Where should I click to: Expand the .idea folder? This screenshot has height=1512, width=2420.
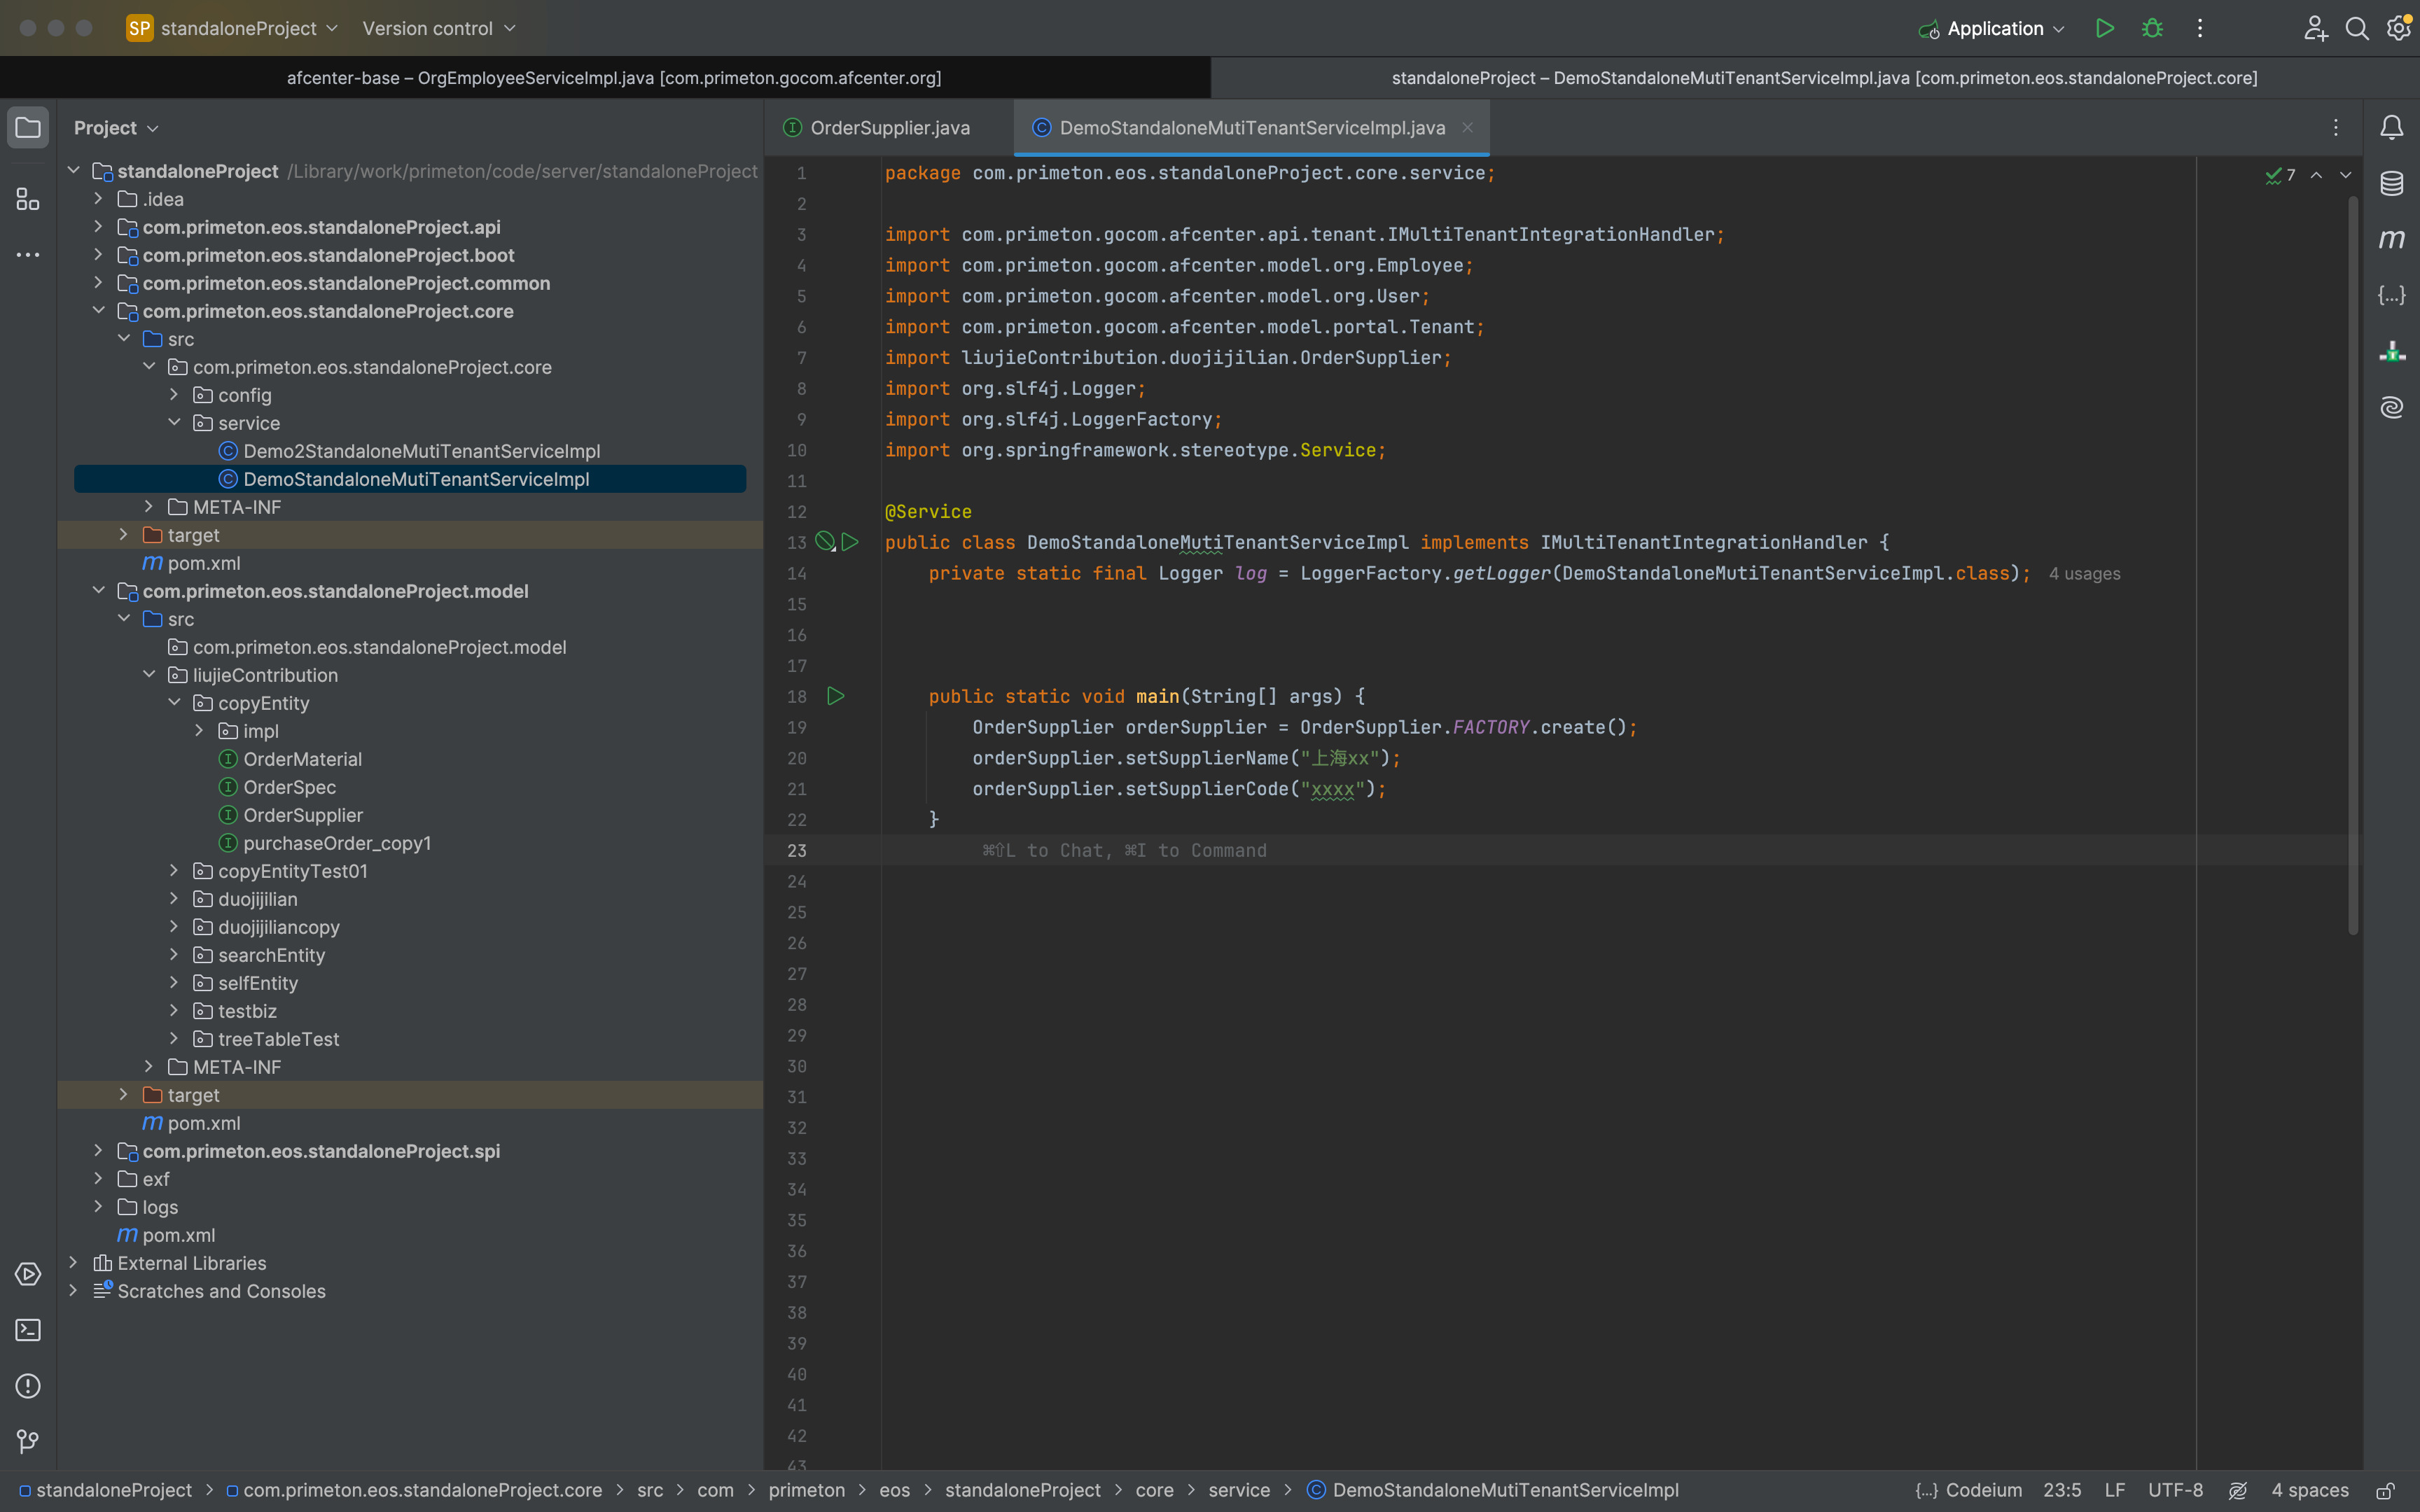98,199
